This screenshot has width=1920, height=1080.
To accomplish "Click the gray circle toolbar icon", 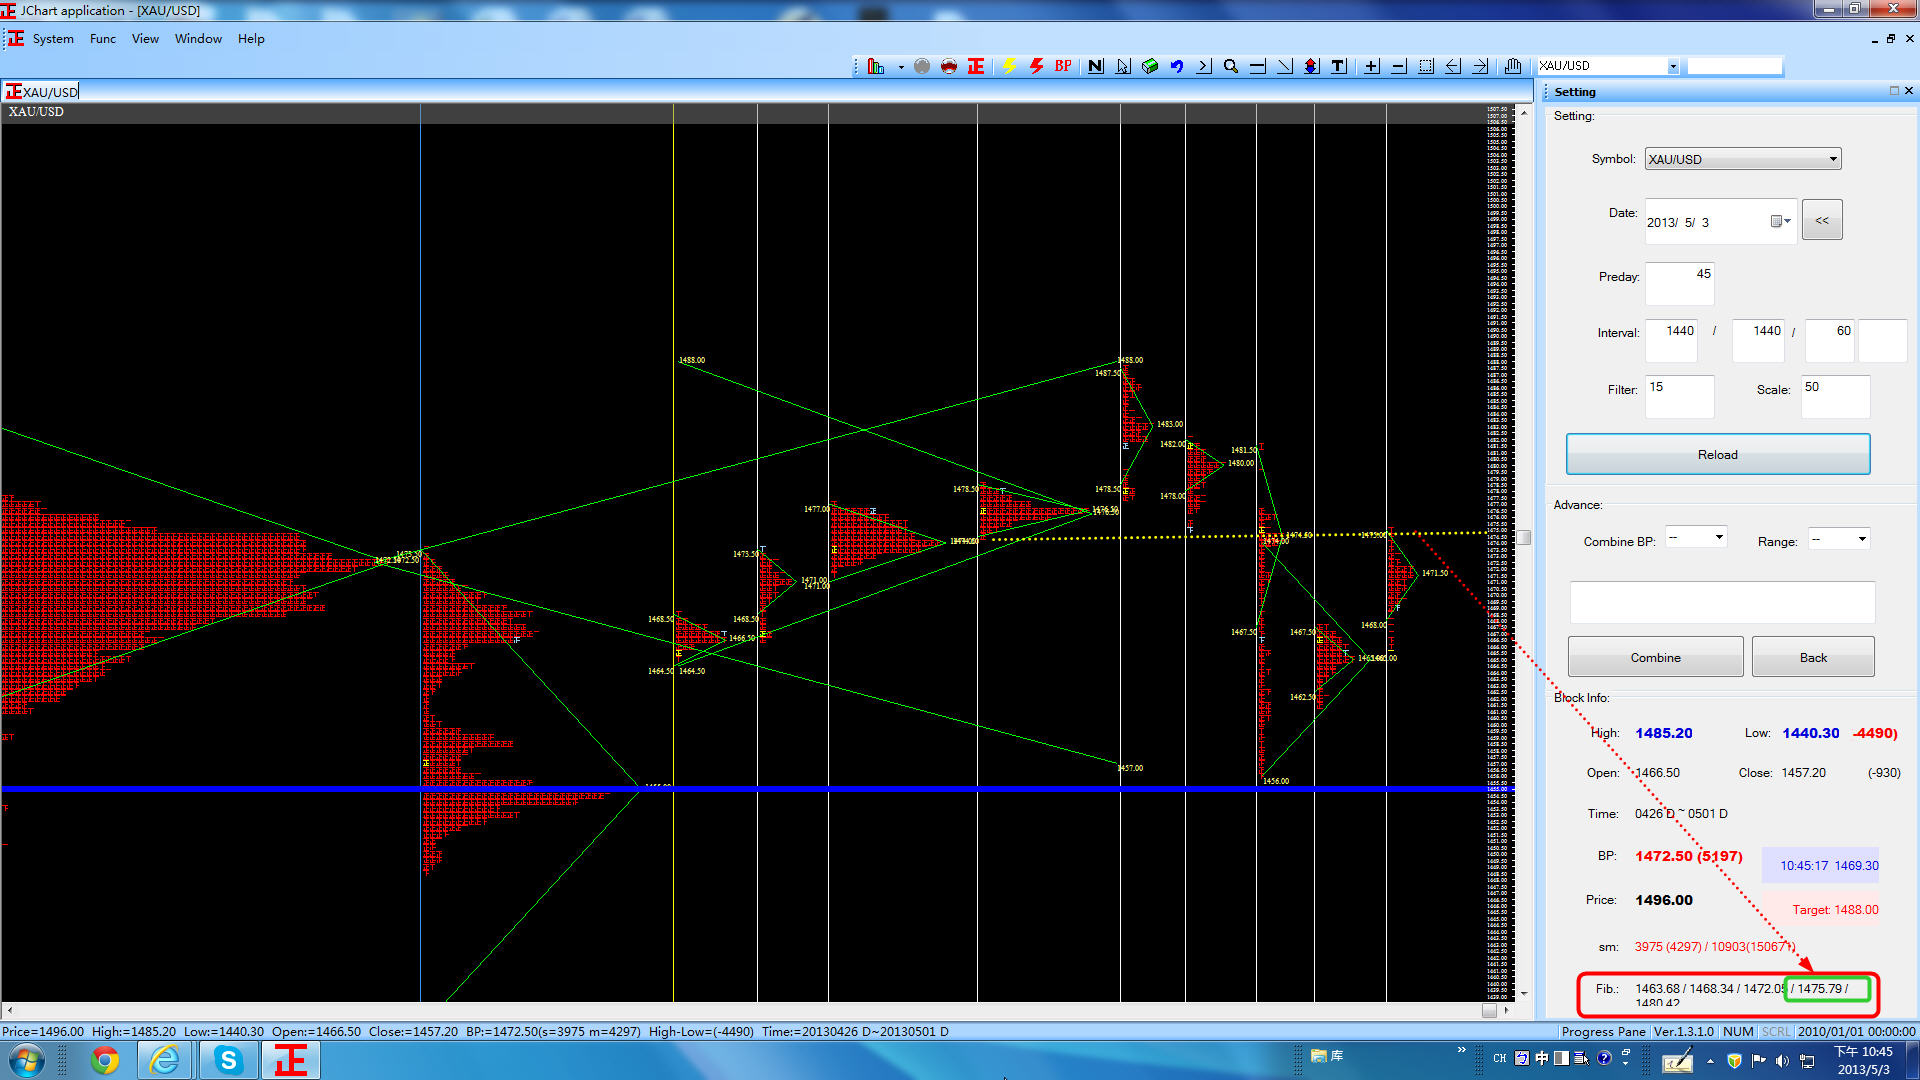I will point(922,66).
